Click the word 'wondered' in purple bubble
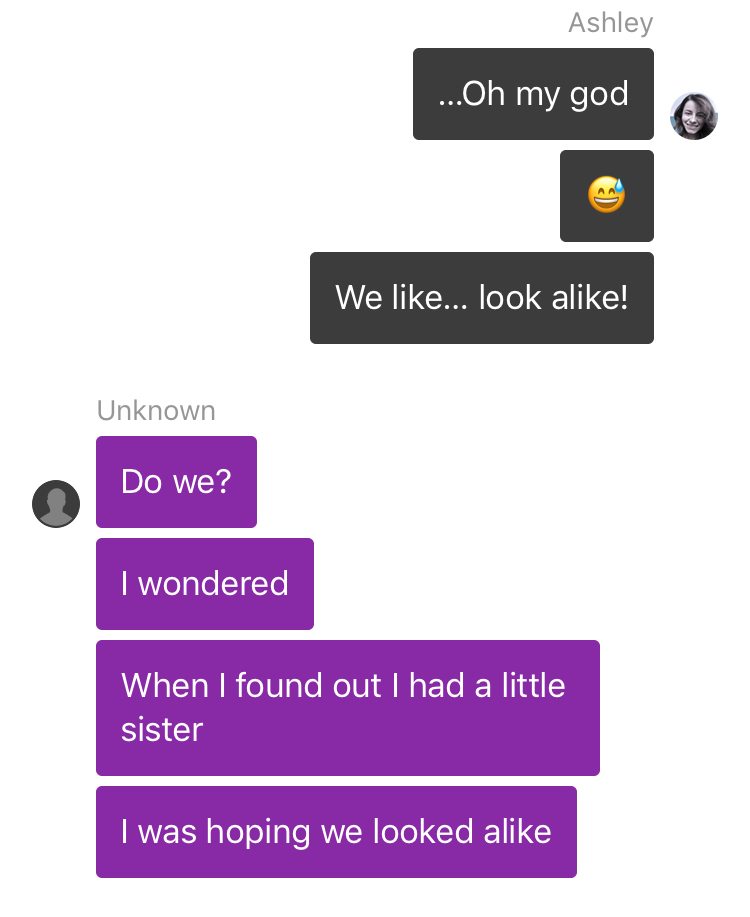Image resolution: width=750 pixels, height=917 pixels. click(x=213, y=584)
